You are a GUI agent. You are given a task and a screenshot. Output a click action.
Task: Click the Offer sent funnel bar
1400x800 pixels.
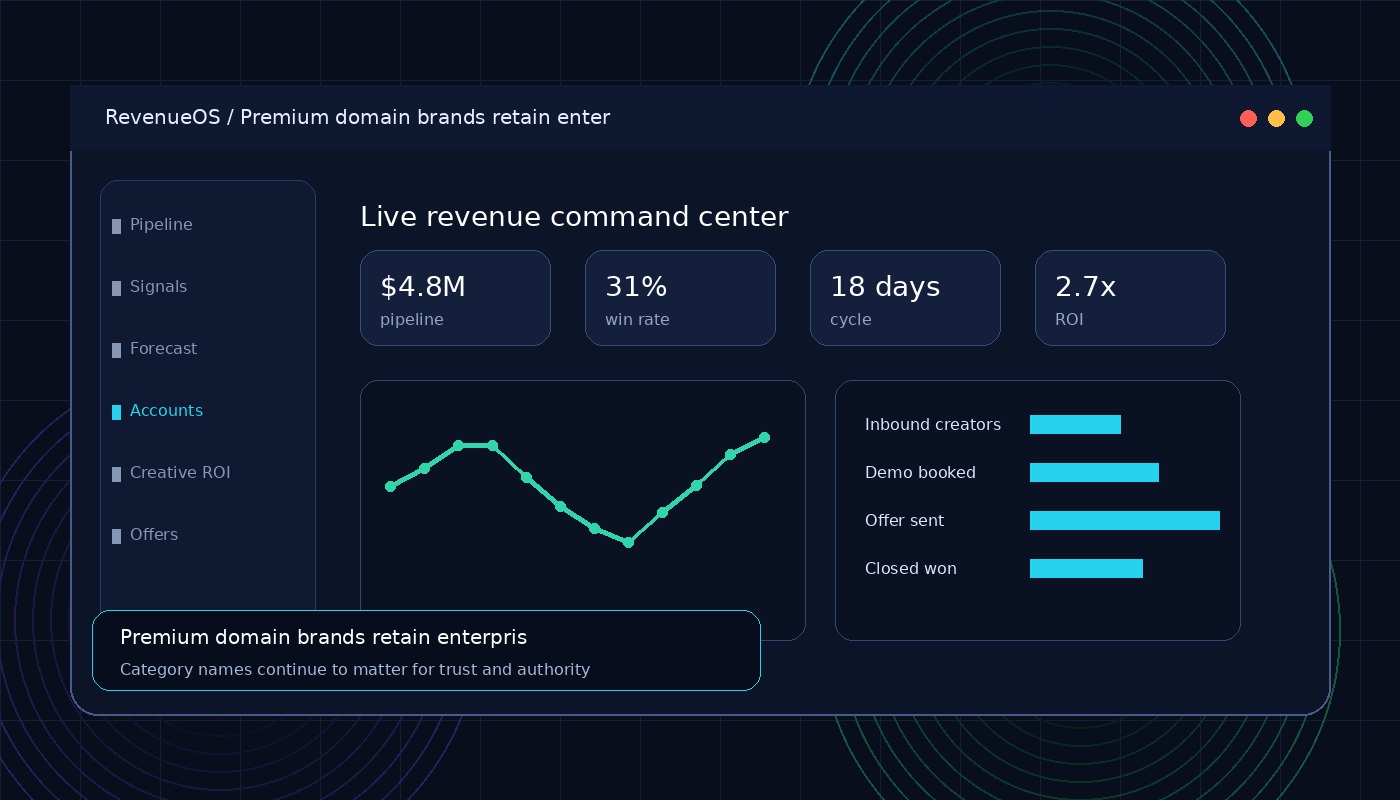(x=1125, y=520)
